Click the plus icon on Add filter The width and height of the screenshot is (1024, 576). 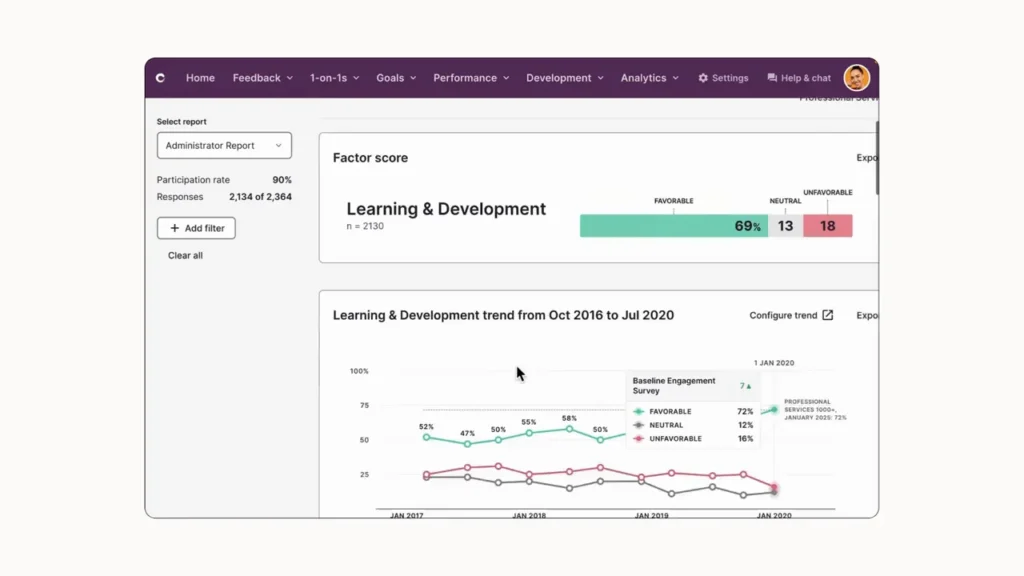coord(175,228)
